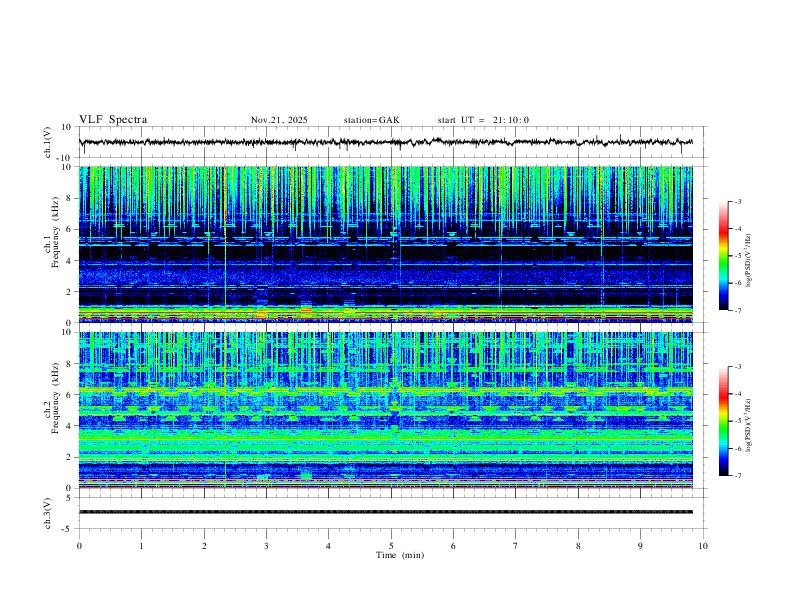Screen dimensions: 792x612
Task: Click the time axis tick label "7"
Action: pyautogui.click(x=516, y=546)
